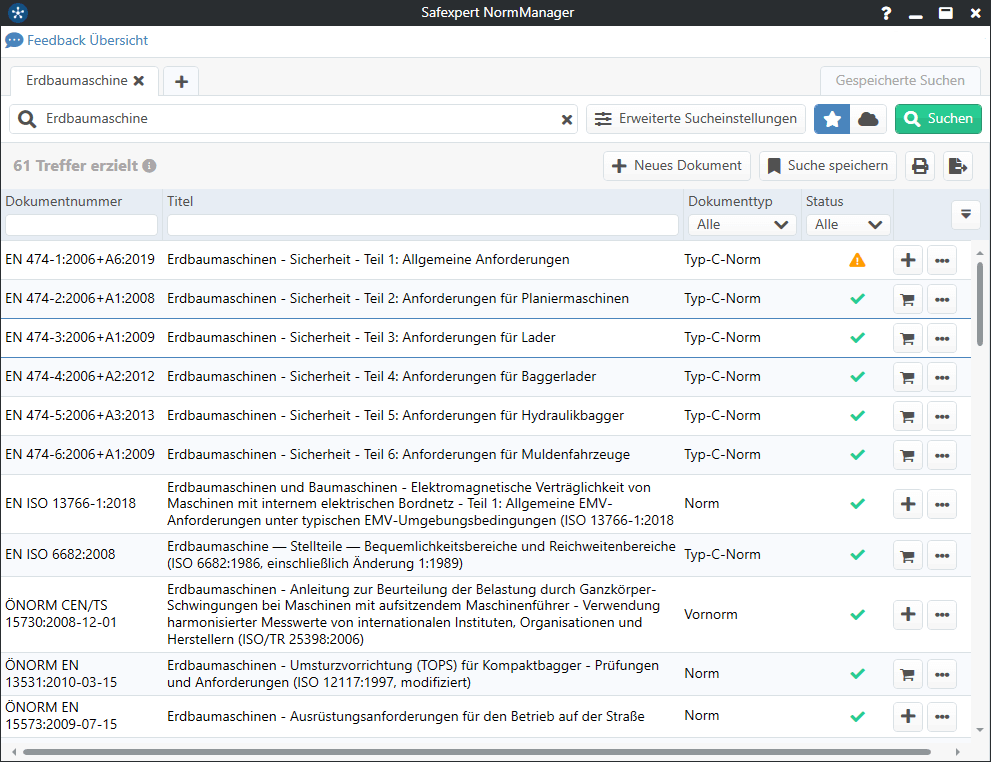Open the Dokumenttyp filter dropdown
This screenshot has height=762, width=991.
coord(741,225)
